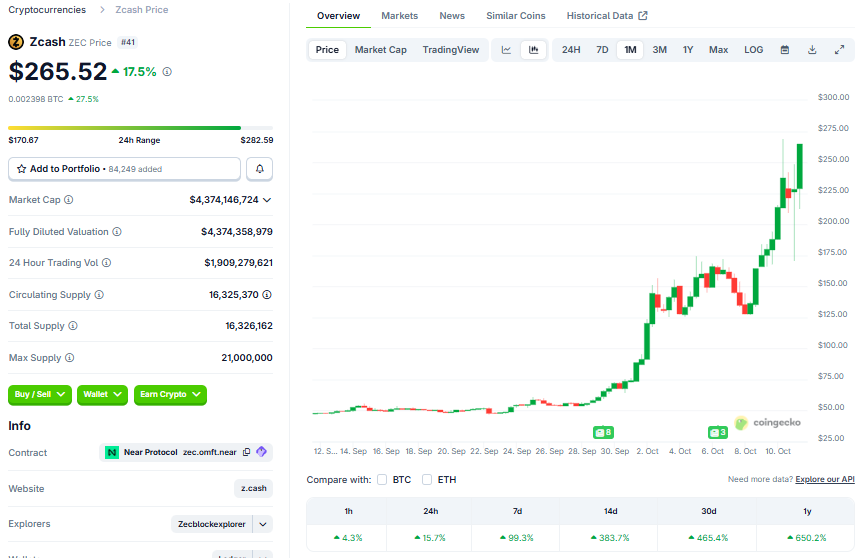Switch to line chart view icon
The width and height of the screenshot is (868, 558).
(506, 50)
